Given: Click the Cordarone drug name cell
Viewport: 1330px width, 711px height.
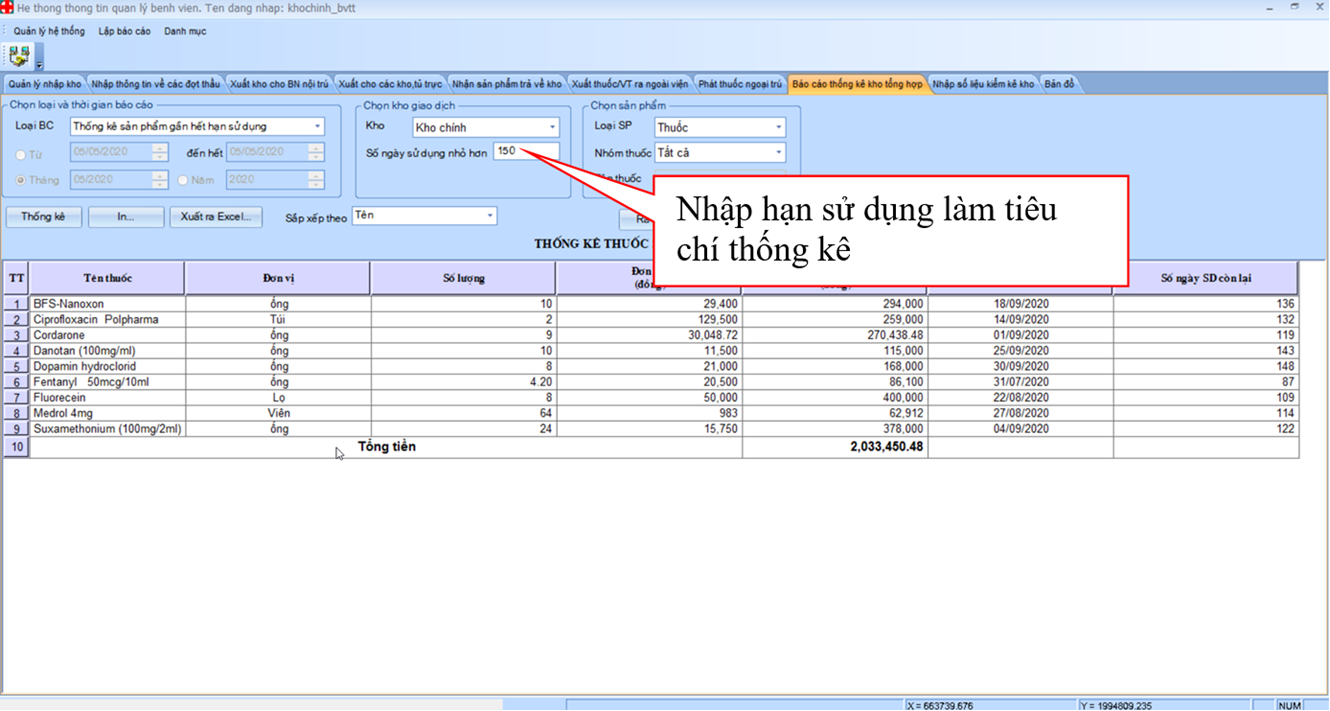Looking at the screenshot, I should pos(107,335).
